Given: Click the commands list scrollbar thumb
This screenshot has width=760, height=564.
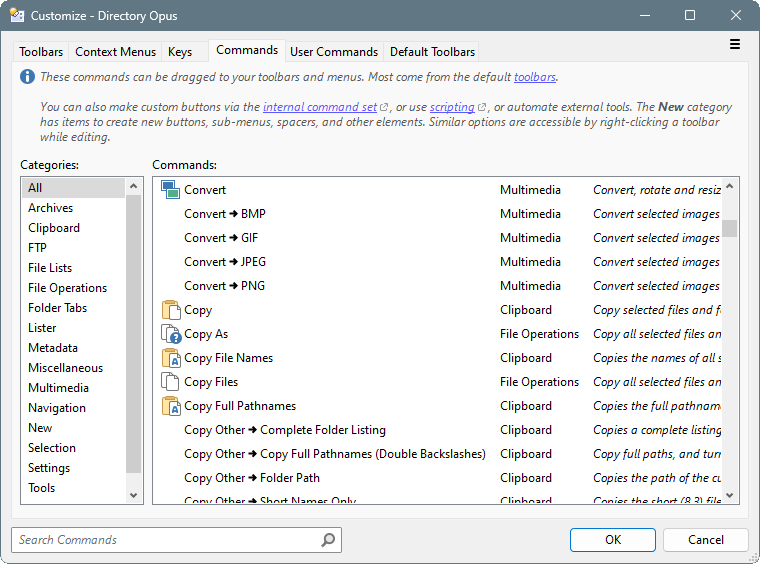Looking at the screenshot, I should (730, 228).
